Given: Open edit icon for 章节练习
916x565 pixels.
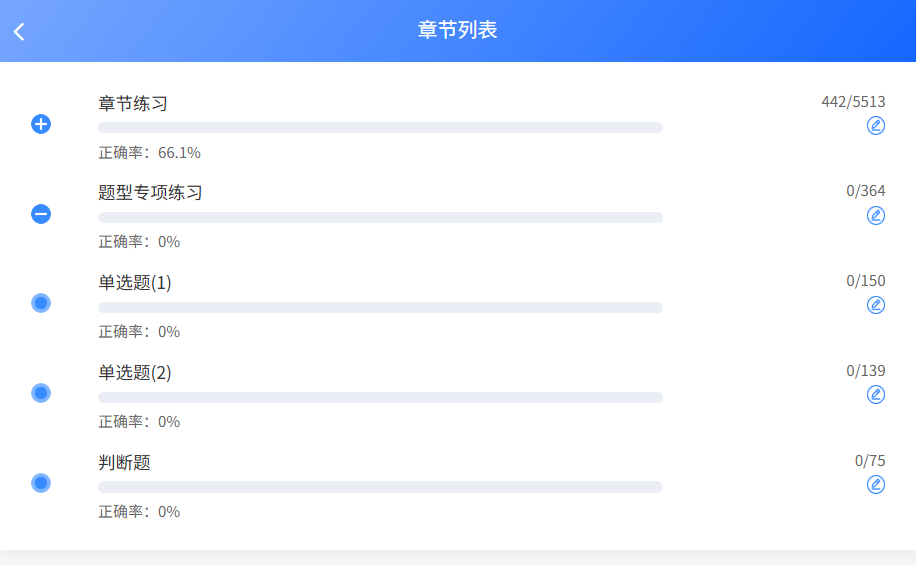Looking at the screenshot, I should [876, 125].
